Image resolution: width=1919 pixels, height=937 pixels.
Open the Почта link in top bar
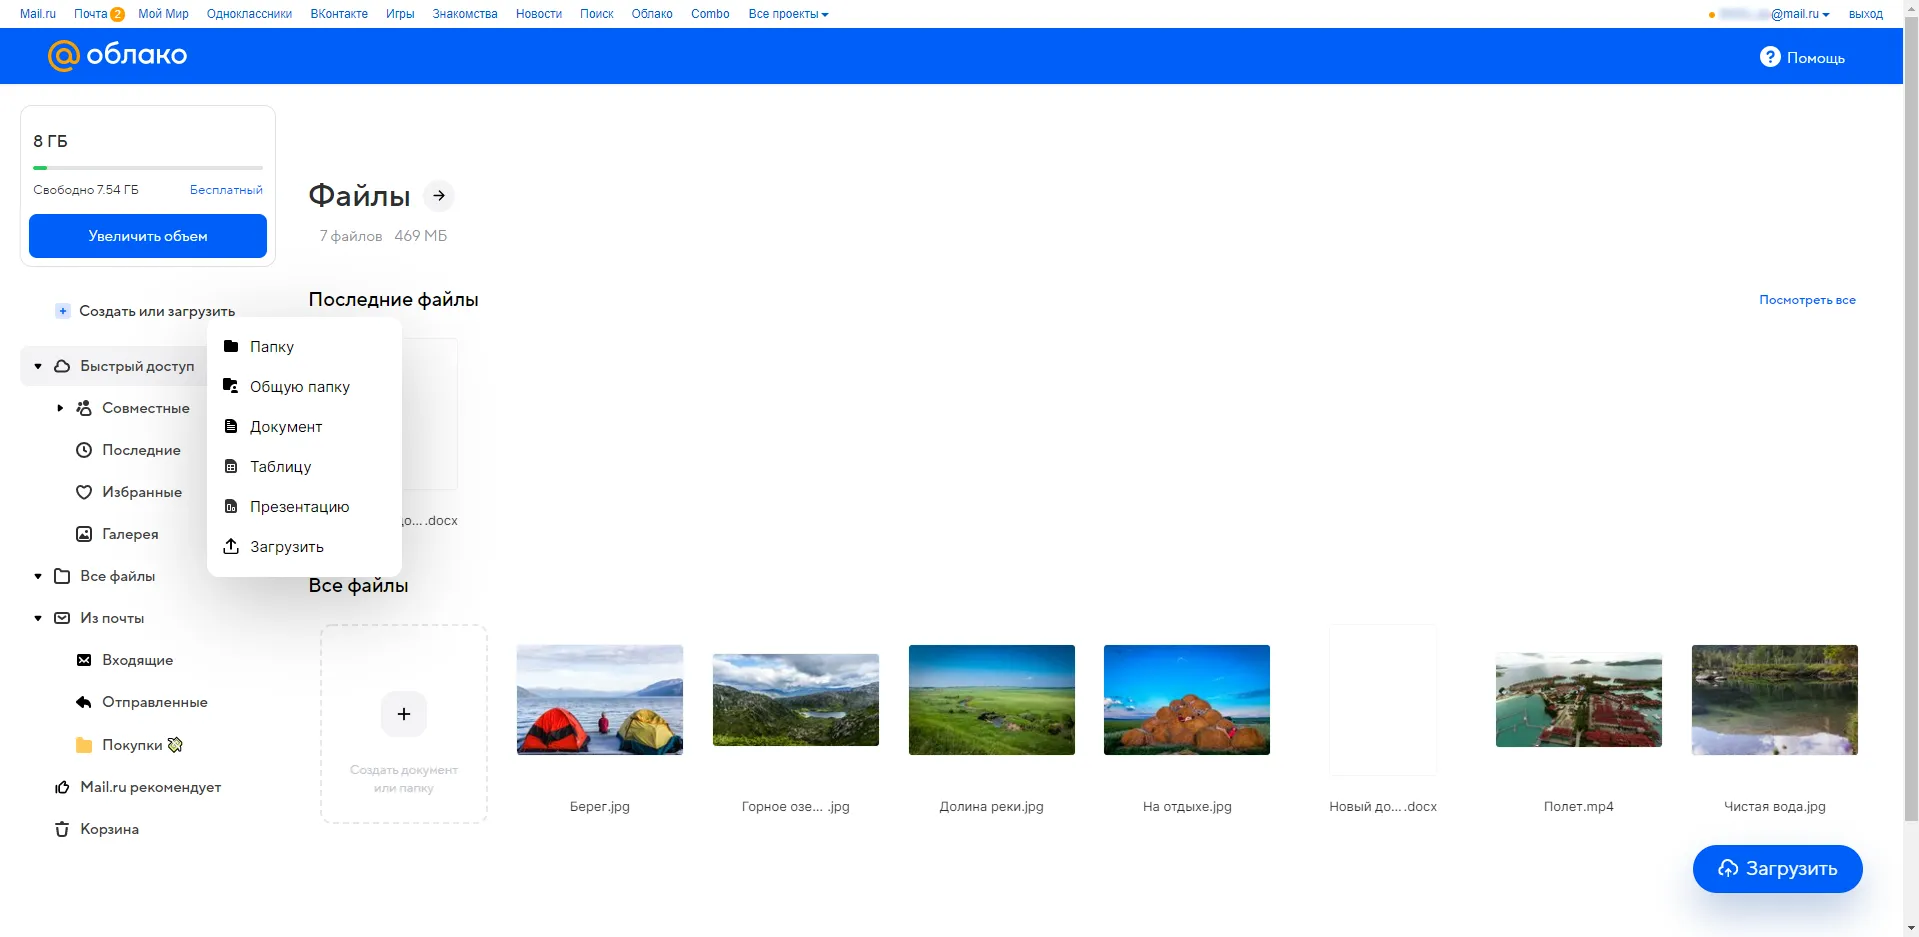click(90, 14)
